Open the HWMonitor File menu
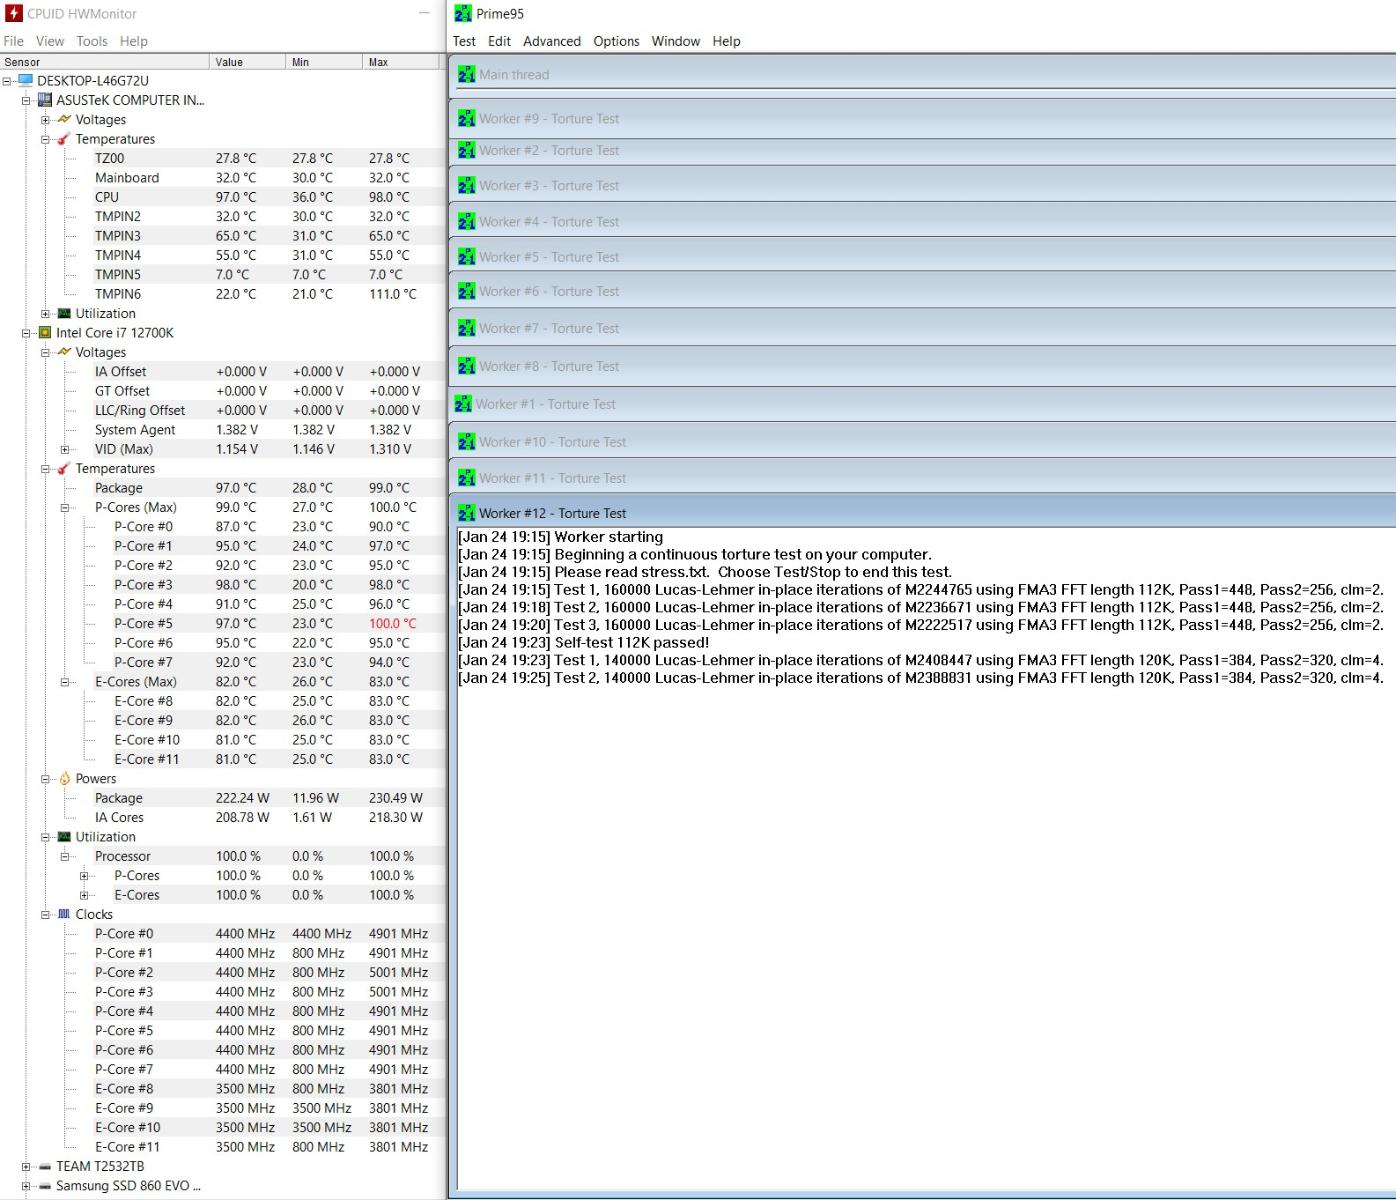 pyautogui.click(x=14, y=41)
